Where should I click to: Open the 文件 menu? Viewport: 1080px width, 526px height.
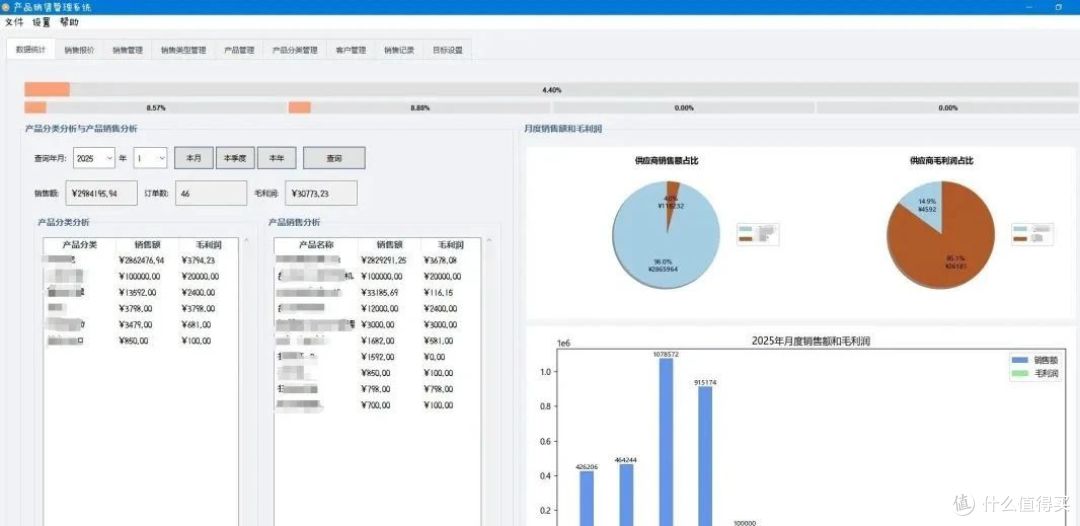pyautogui.click(x=14, y=22)
